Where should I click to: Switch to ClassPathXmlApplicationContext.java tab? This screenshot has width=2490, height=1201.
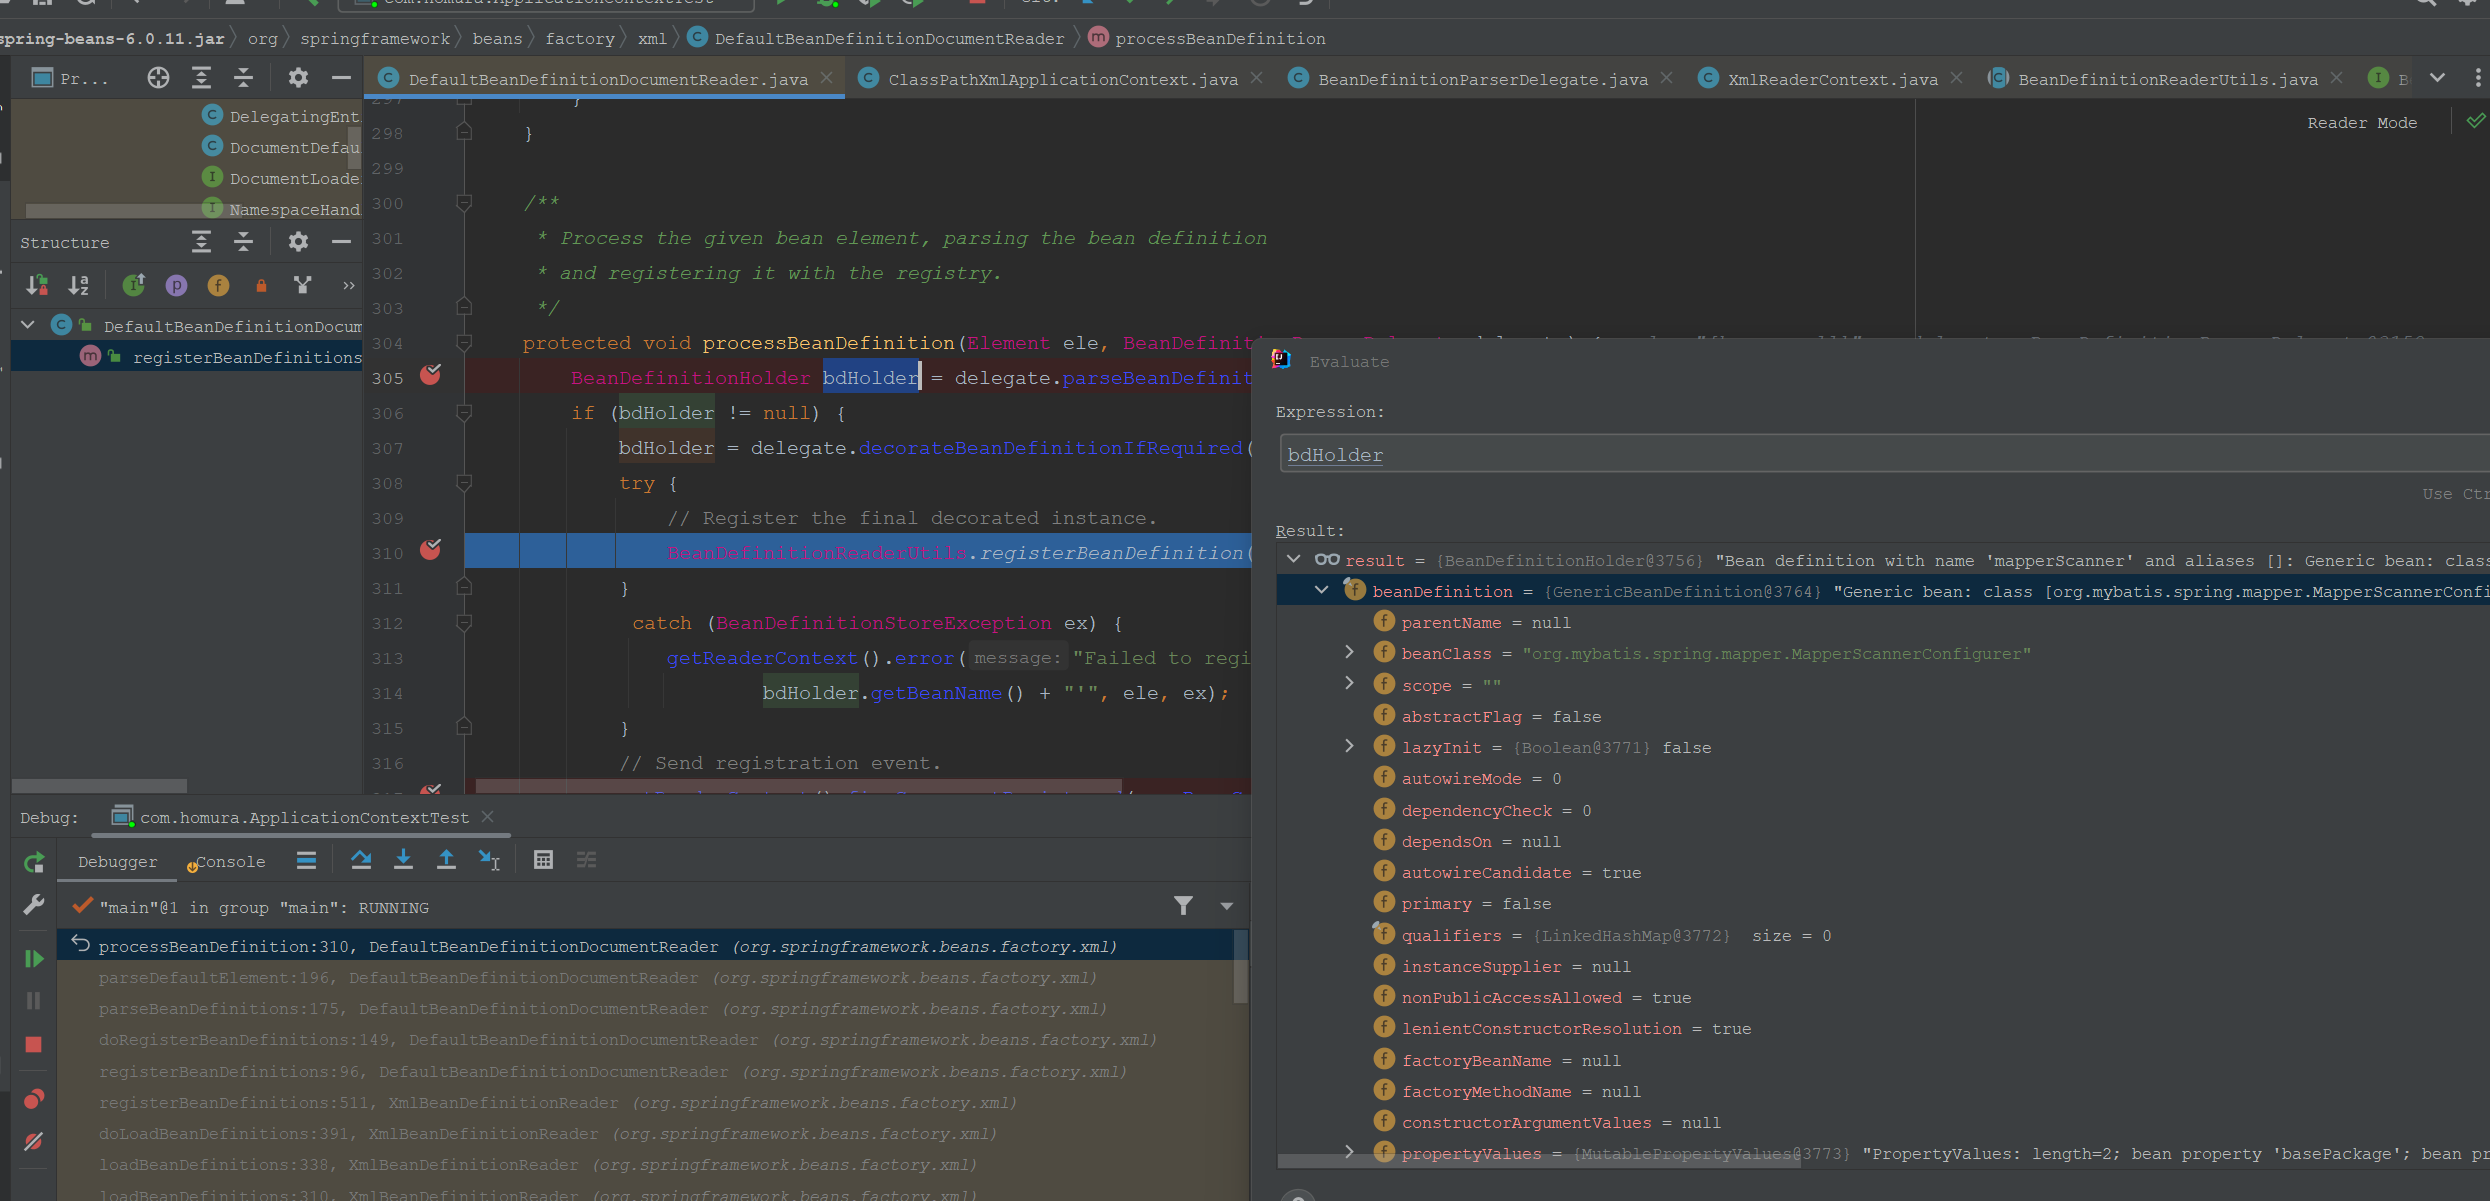(x=1062, y=79)
